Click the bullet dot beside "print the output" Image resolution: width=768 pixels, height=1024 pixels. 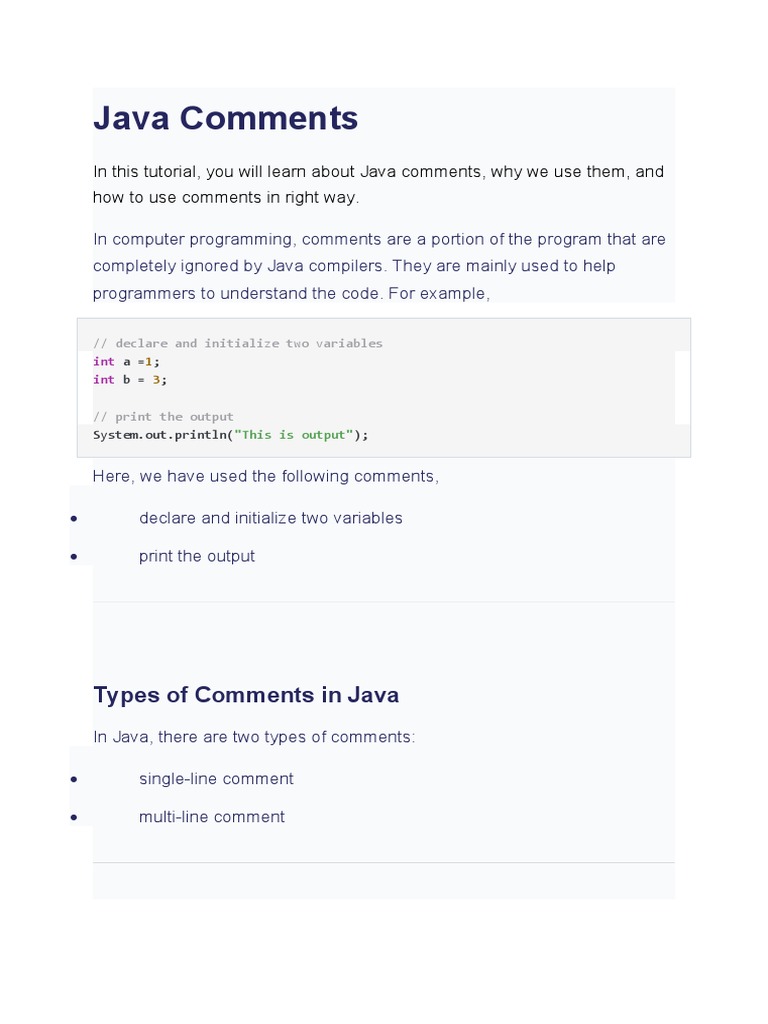(75, 557)
